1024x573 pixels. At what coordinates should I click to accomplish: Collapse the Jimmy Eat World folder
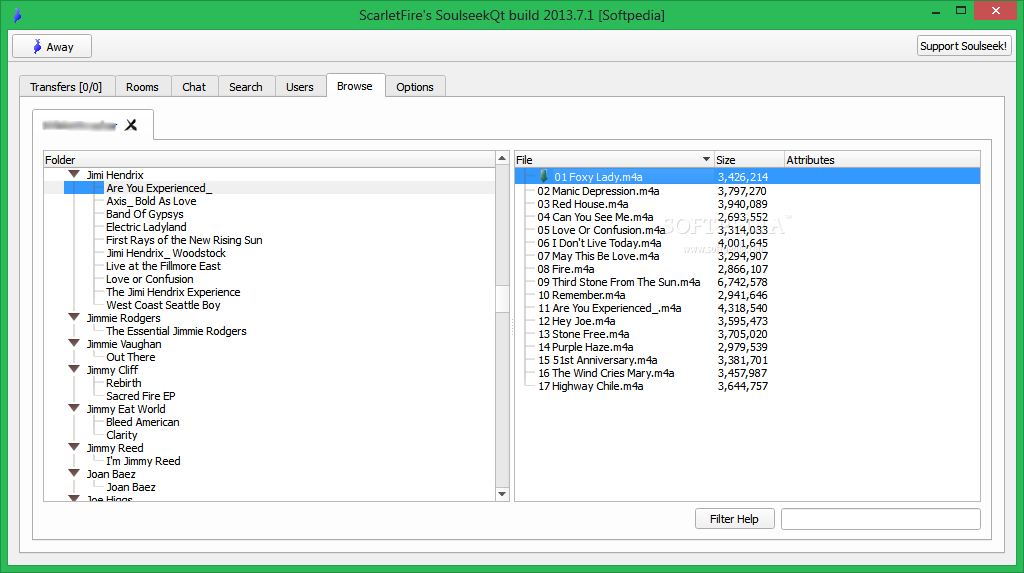pyautogui.click(x=74, y=408)
